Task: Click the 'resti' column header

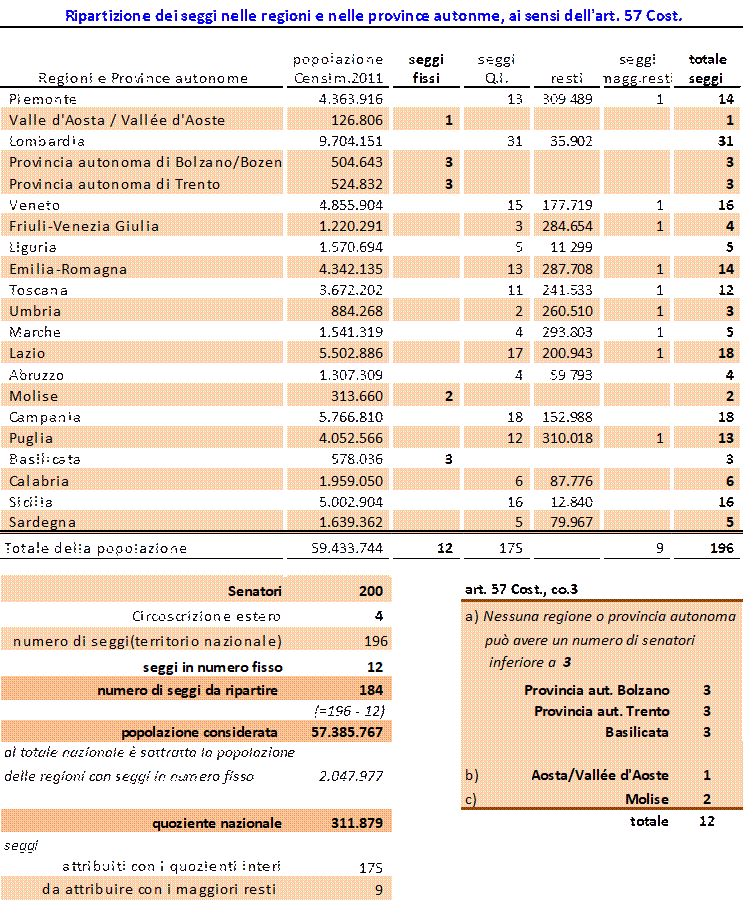Action: click(x=566, y=78)
